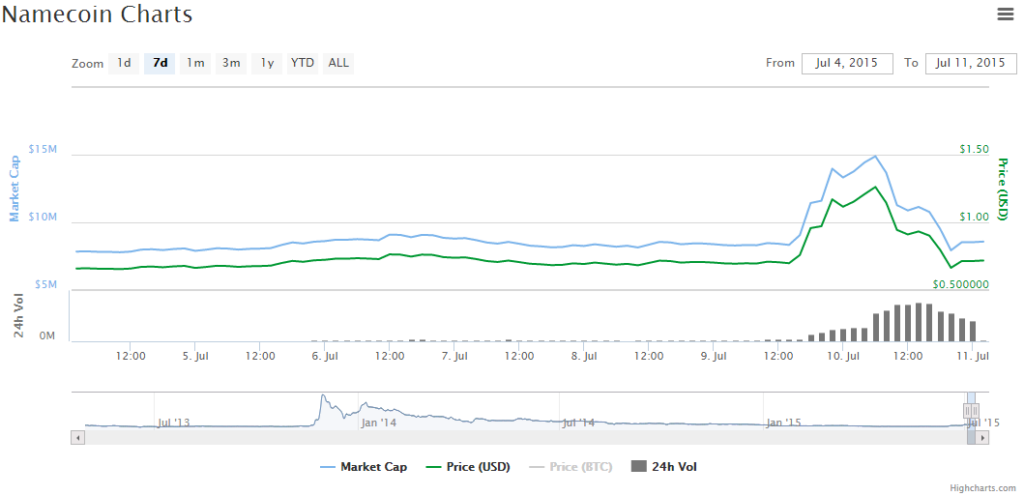Click the '$1.50' price axis label
The height and width of the screenshot is (496, 1024).
click(974, 149)
